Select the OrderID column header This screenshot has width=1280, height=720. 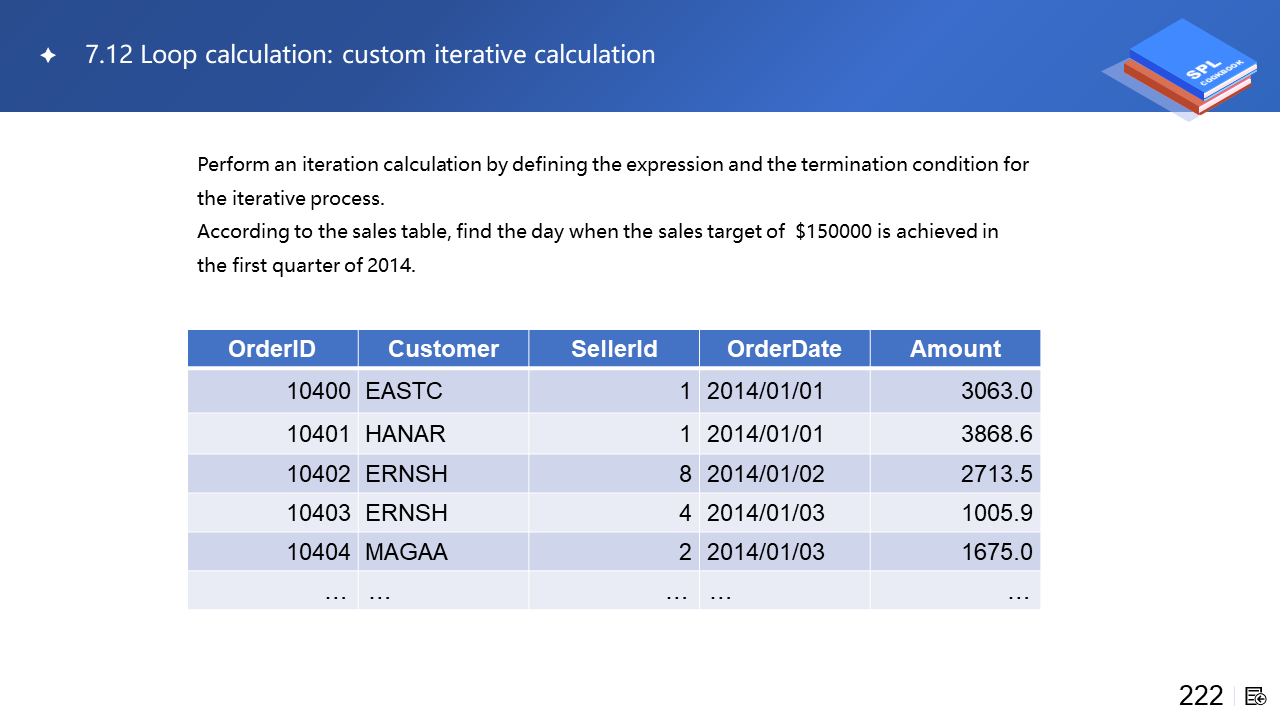pos(272,348)
